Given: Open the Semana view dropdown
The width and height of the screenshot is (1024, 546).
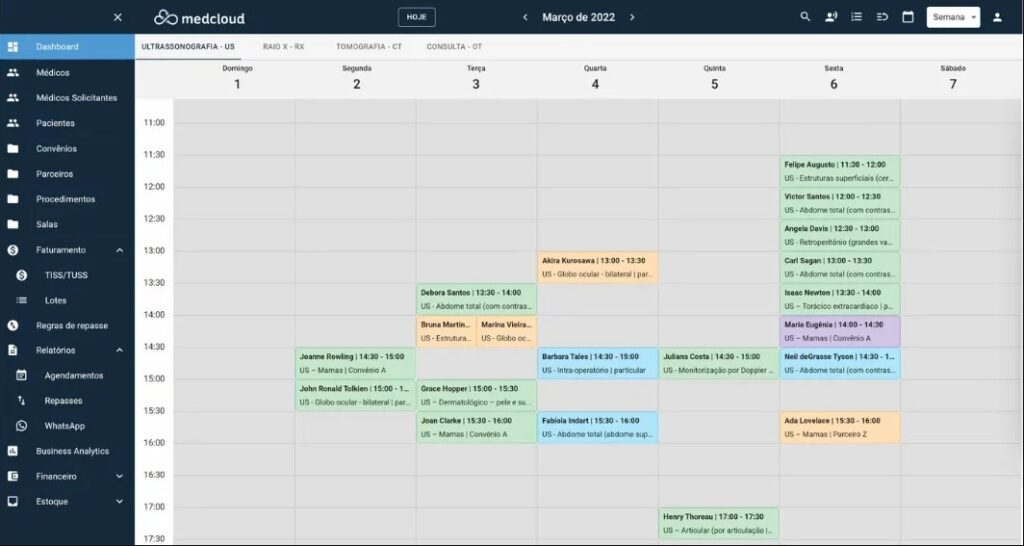Looking at the screenshot, I should pyautogui.click(x=953, y=17).
